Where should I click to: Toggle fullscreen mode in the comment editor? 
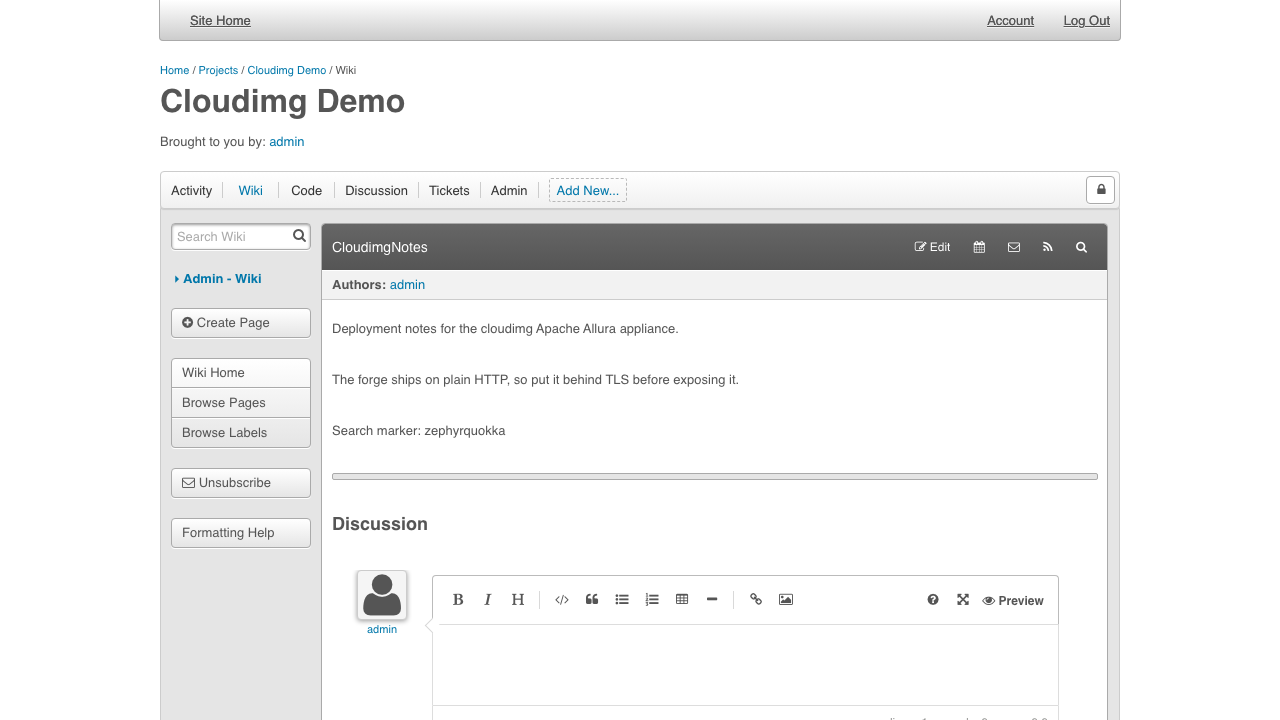pos(963,600)
